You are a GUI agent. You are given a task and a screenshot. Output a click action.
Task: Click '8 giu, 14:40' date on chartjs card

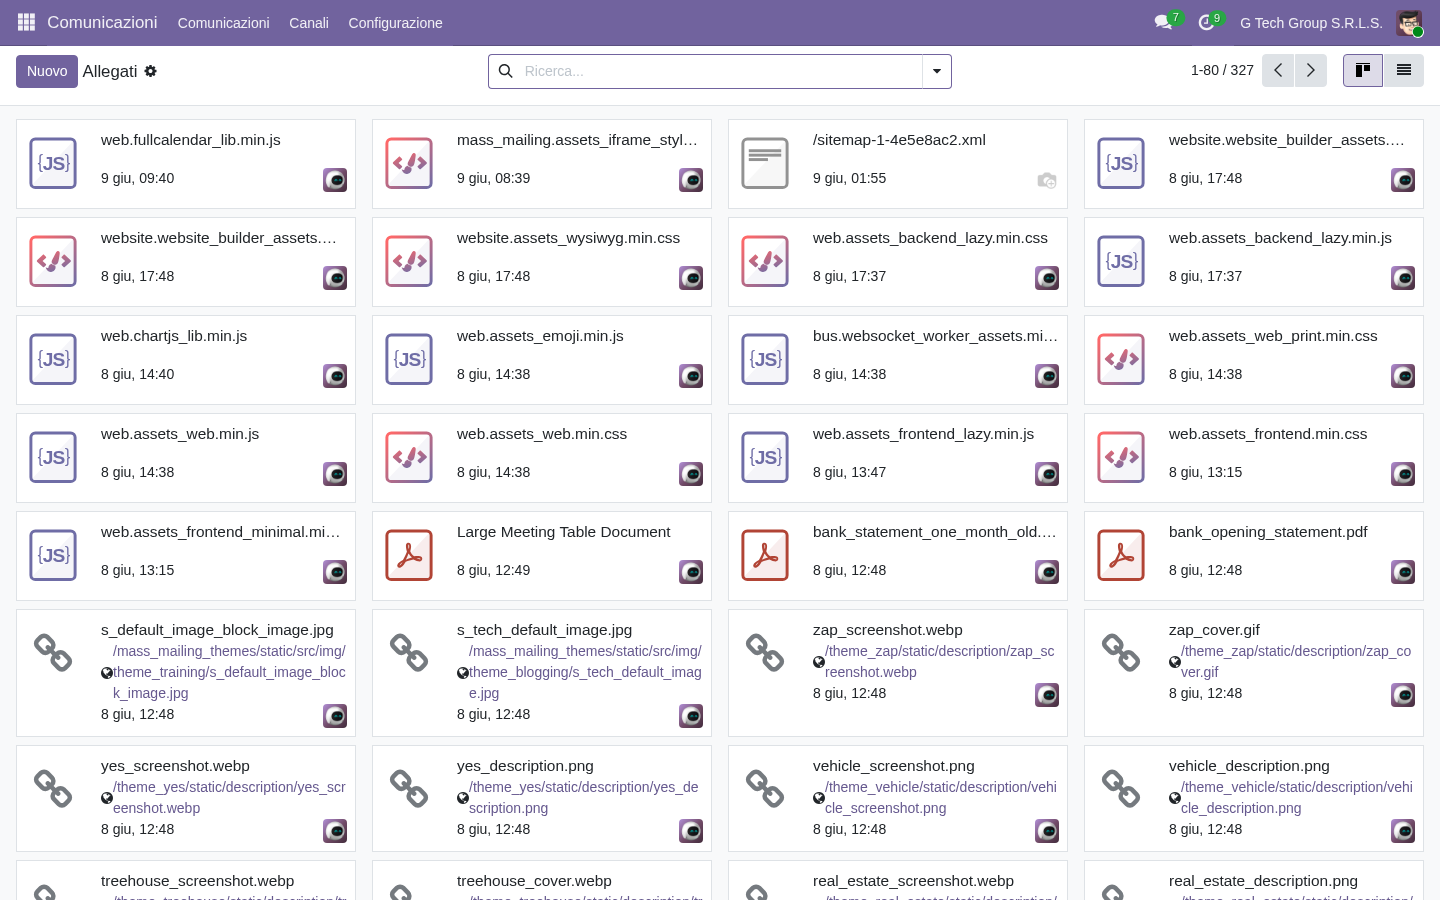click(x=137, y=374)
